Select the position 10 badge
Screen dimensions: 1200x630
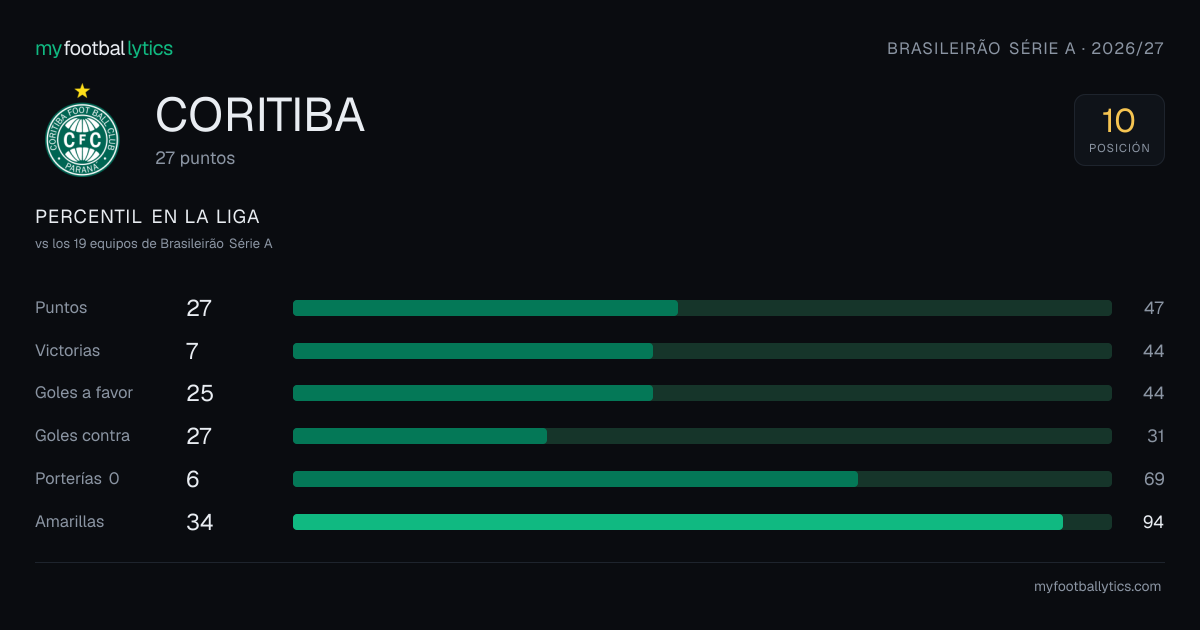coord(1119,130)
